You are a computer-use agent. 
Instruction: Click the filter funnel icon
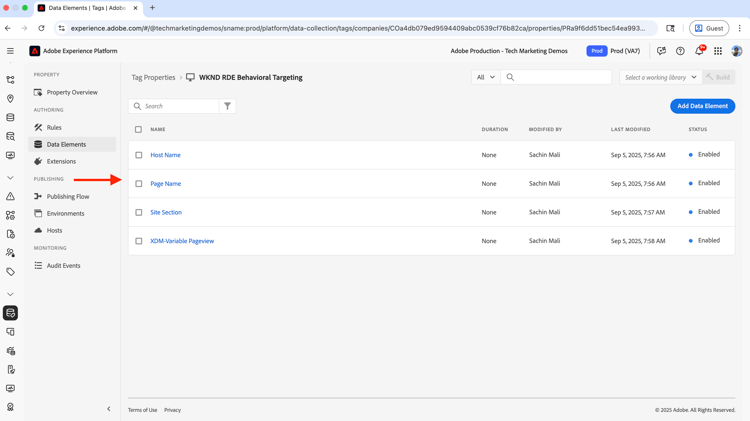coord(227,106)
